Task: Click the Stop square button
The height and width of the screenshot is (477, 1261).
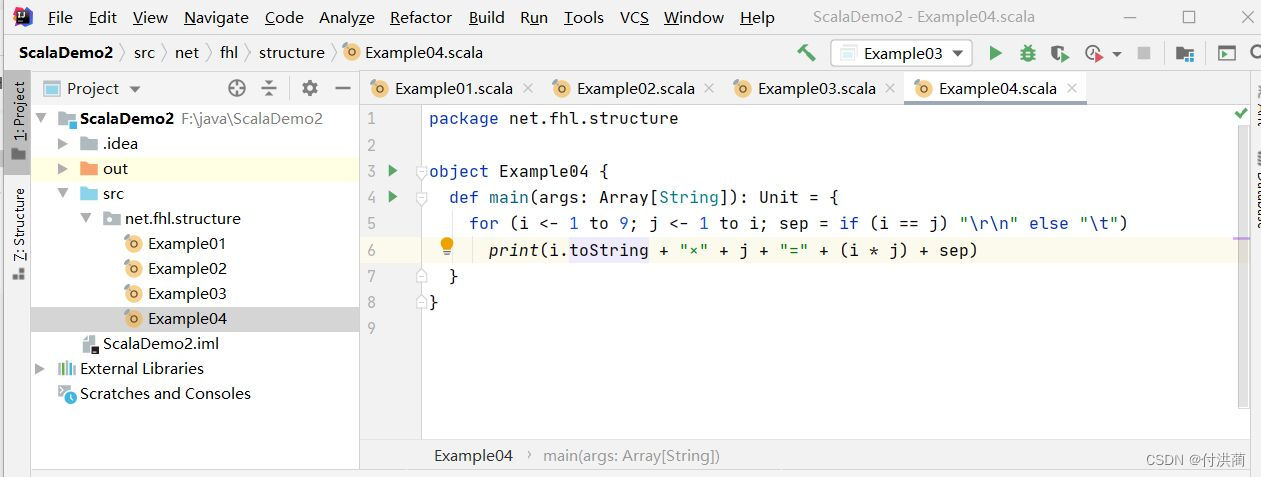Action: (x=1144, y=53)
